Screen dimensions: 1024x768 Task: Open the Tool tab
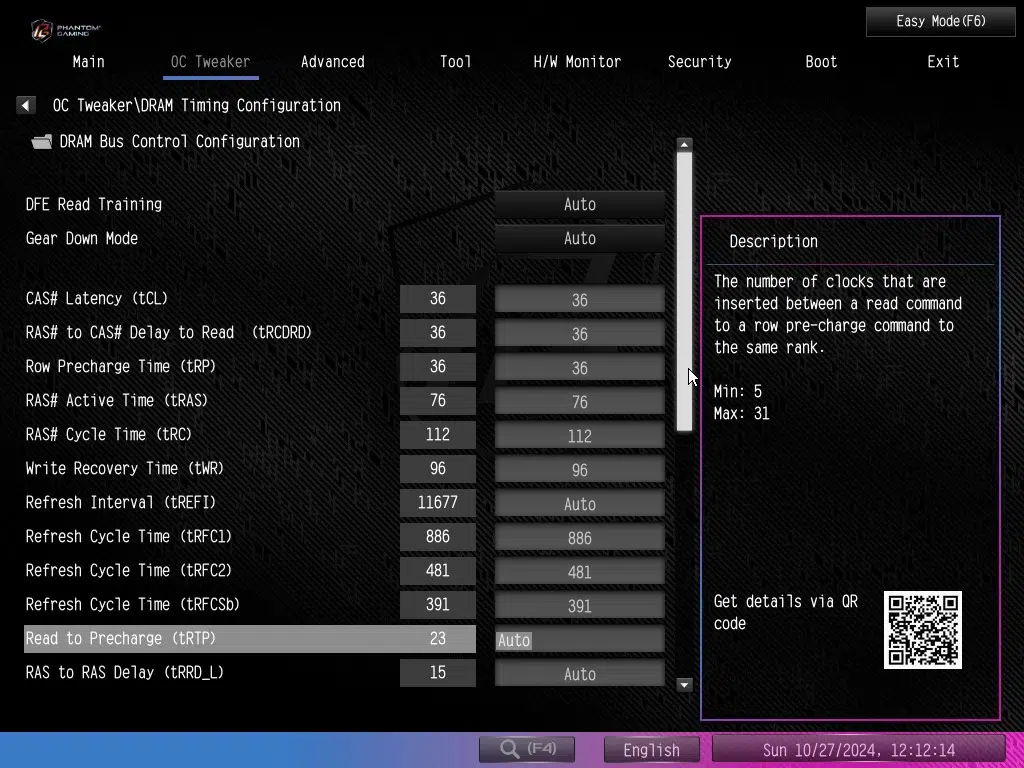455,62
